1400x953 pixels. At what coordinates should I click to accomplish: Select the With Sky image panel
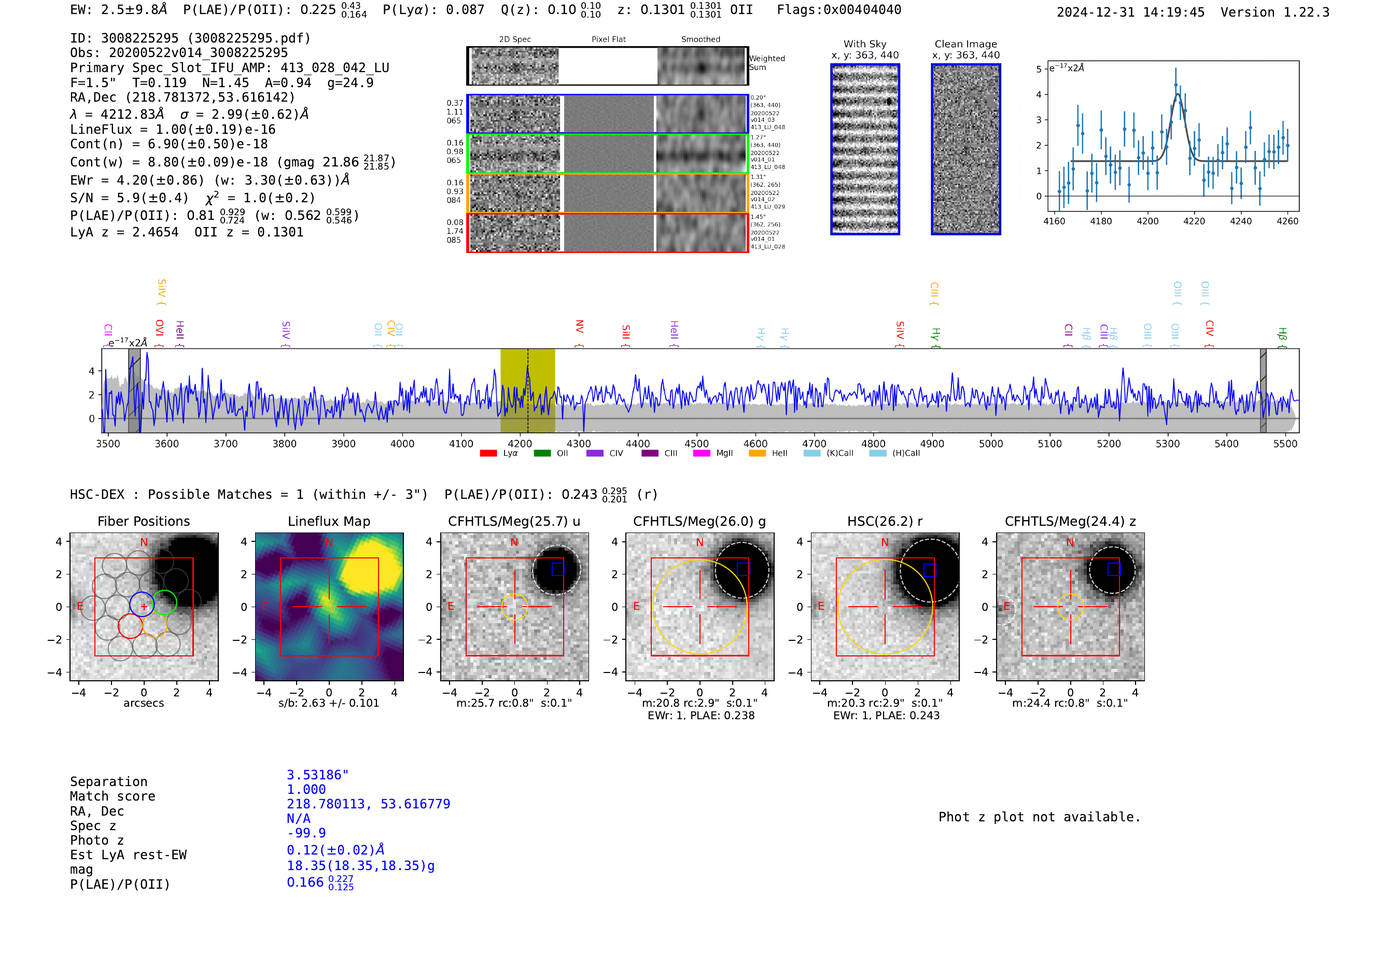865,149
